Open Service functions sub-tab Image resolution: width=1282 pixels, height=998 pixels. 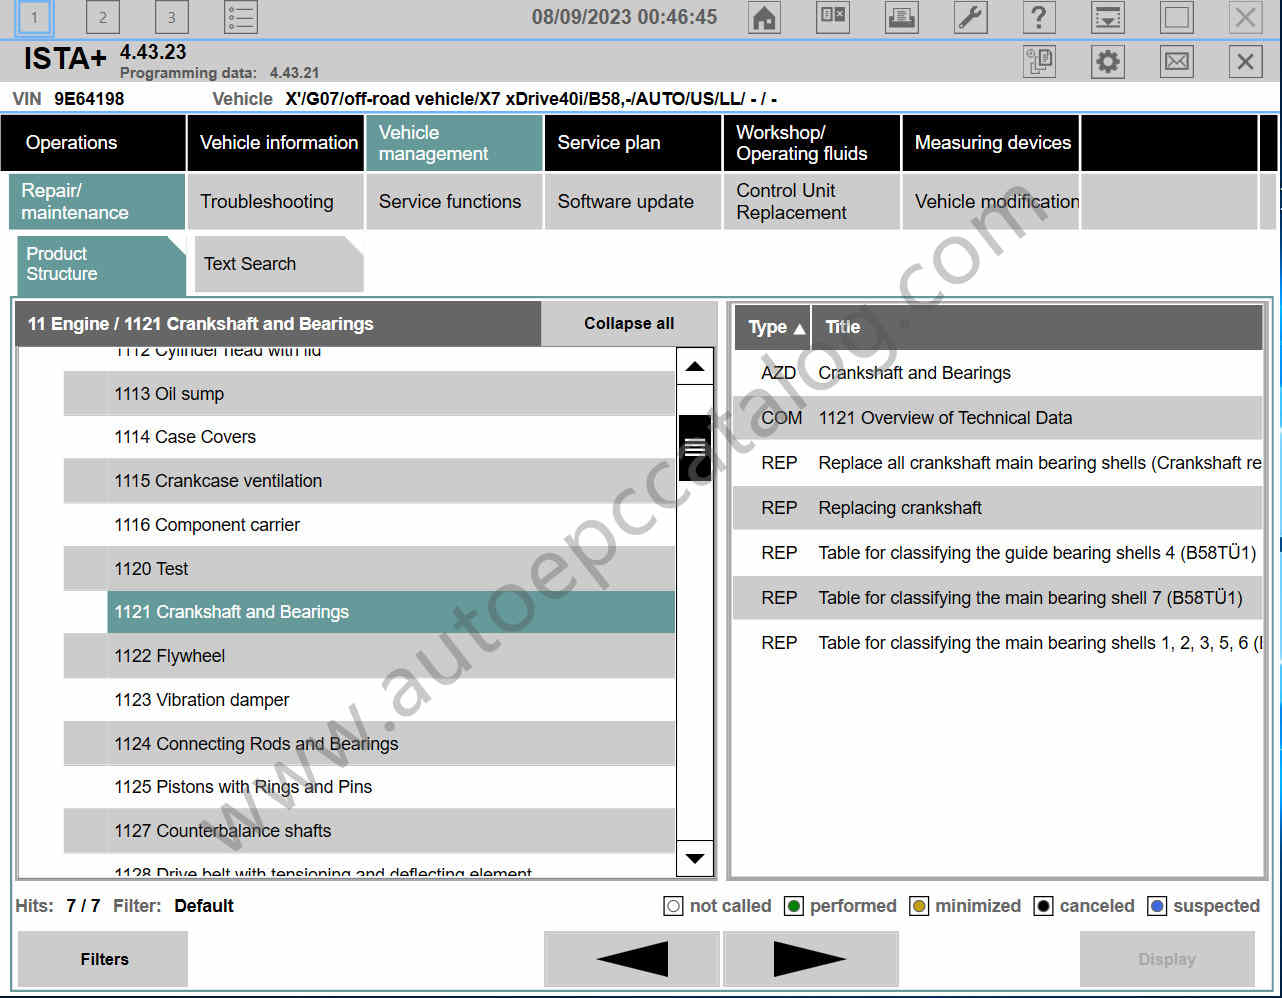[x=454, y=202]
